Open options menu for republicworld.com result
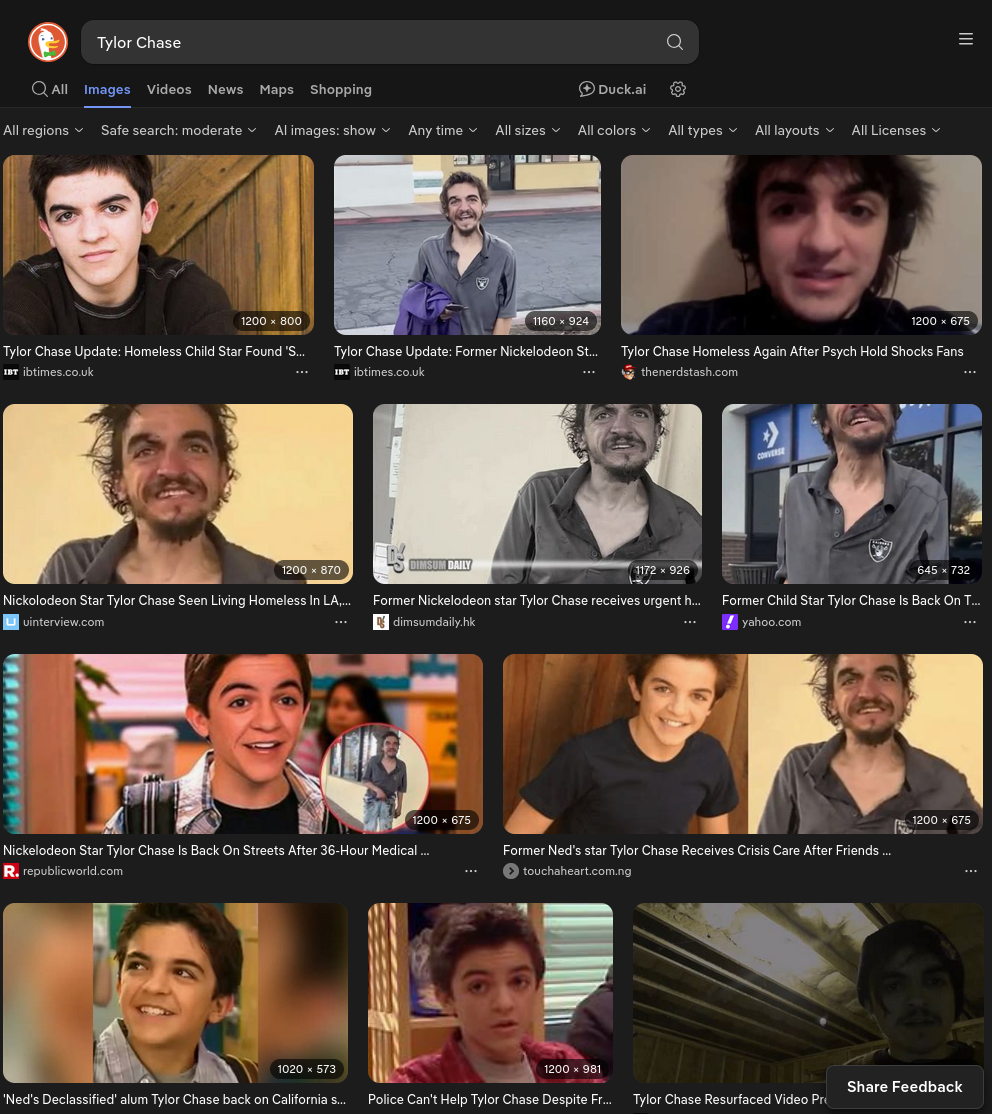 471,871
